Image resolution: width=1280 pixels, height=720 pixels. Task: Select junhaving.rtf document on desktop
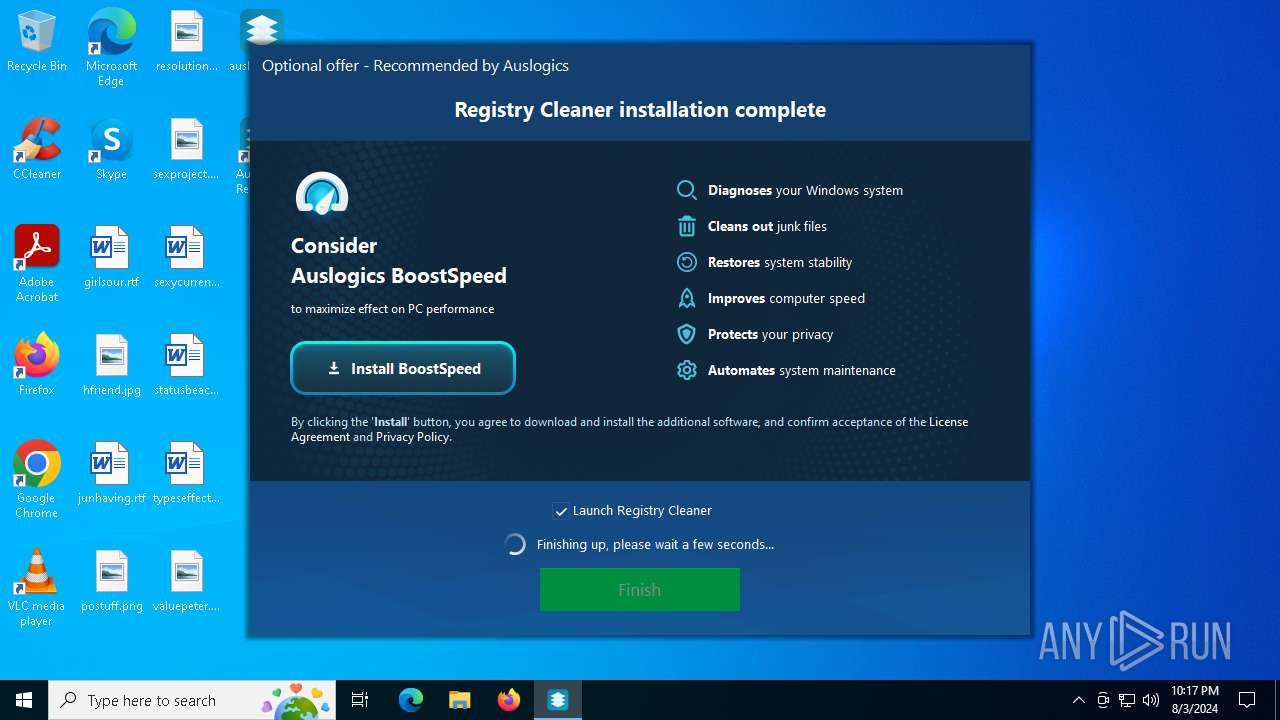pyautogui.click(x=111, y=474)
